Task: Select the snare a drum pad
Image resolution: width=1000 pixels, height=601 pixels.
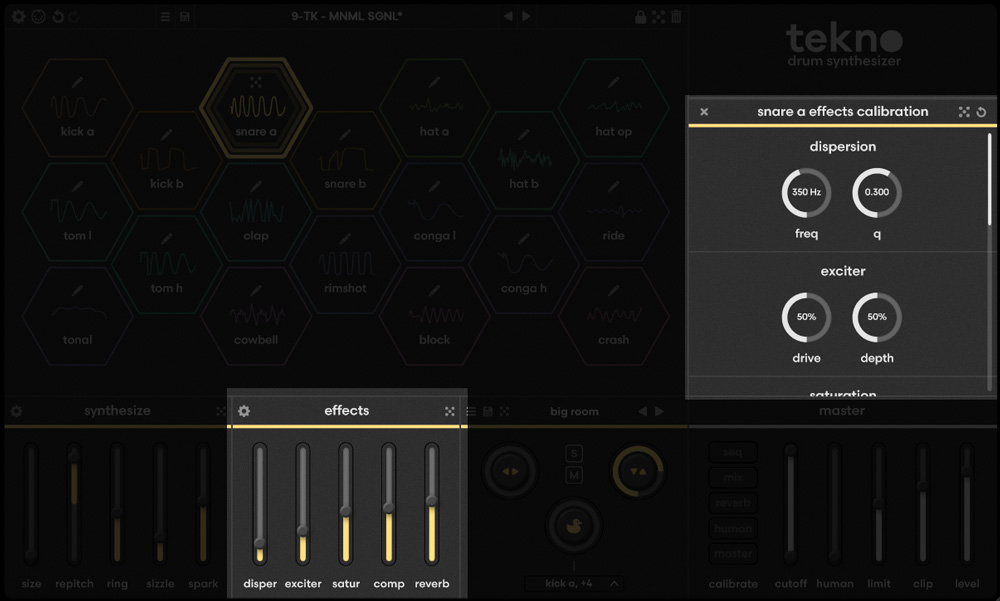Action: pyautogui.click(x=256, y=108)
